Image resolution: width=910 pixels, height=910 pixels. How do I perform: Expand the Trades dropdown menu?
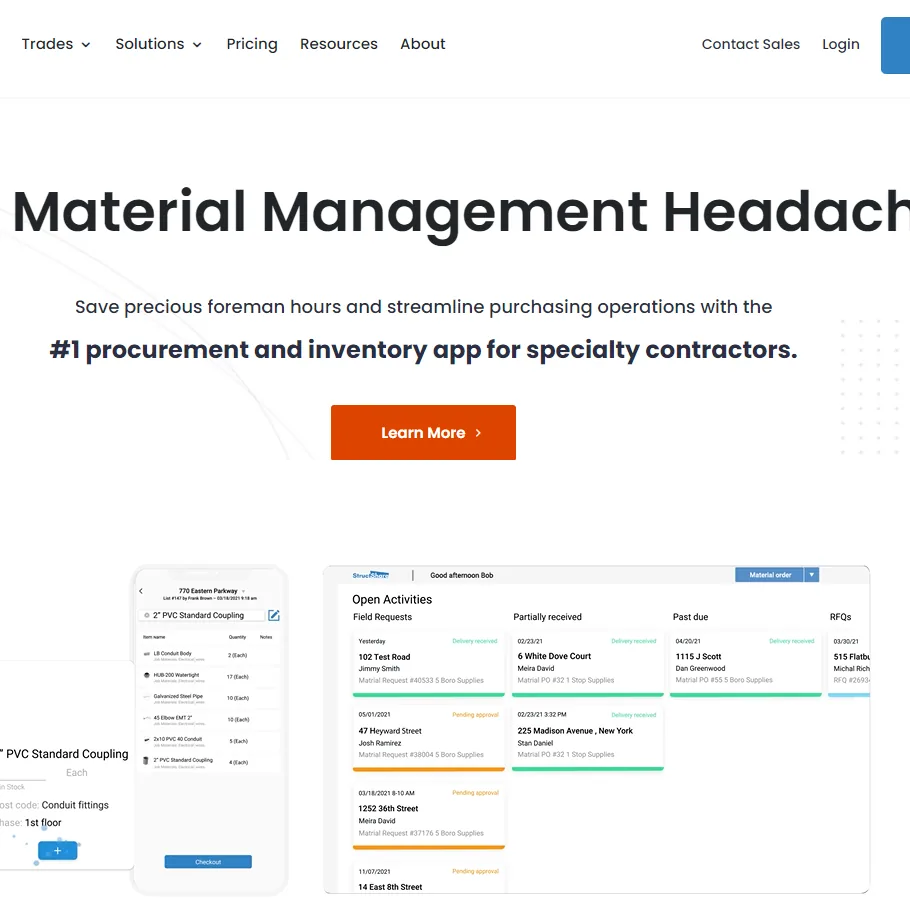pos(56,44)
